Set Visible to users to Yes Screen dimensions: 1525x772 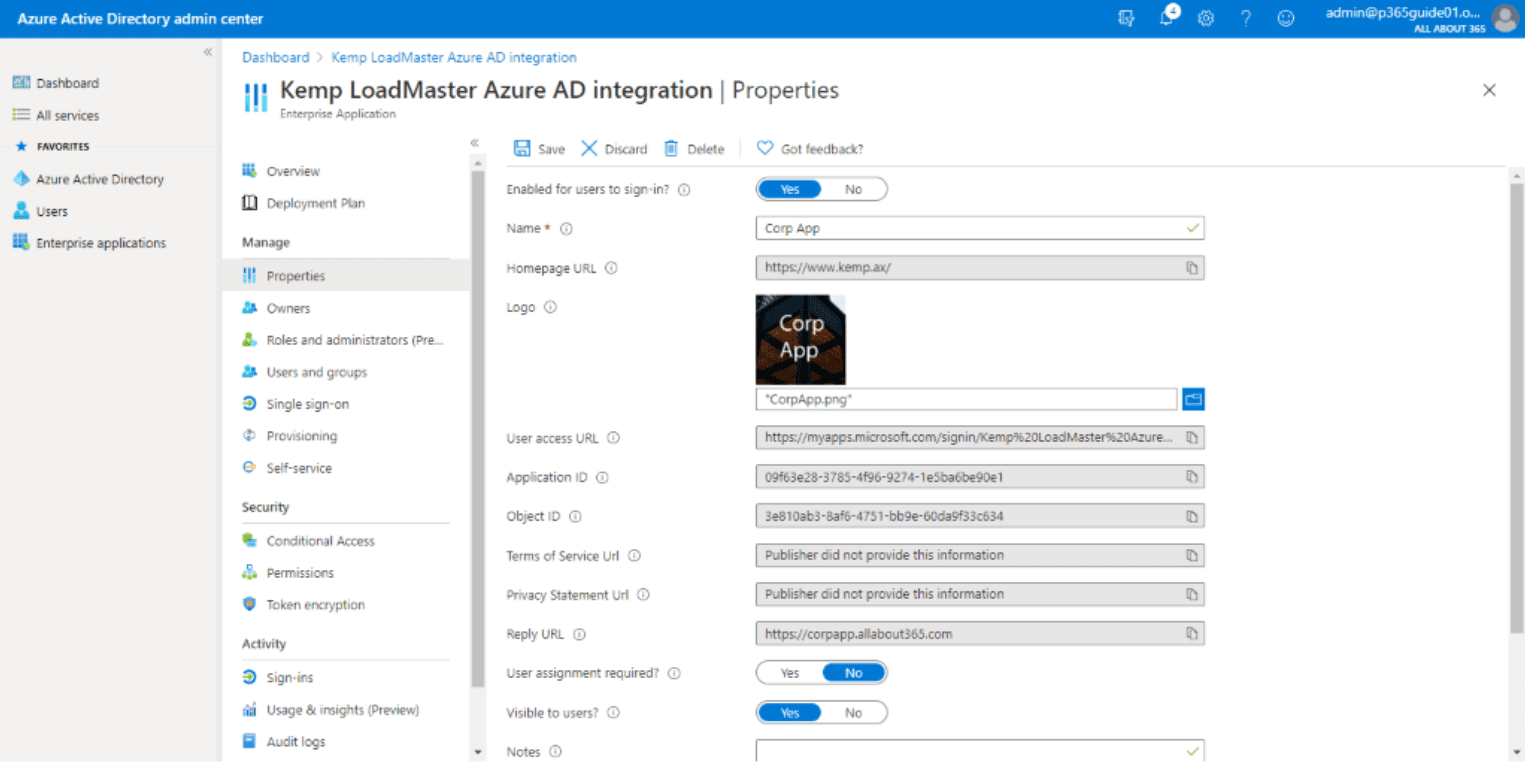pyautogui.click(x=789, y=713)
